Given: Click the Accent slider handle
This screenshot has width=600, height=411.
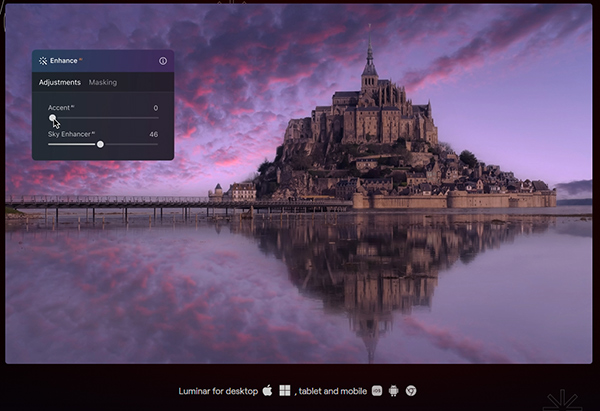Looking at the screenshot, I should click(x=53, y=117).
